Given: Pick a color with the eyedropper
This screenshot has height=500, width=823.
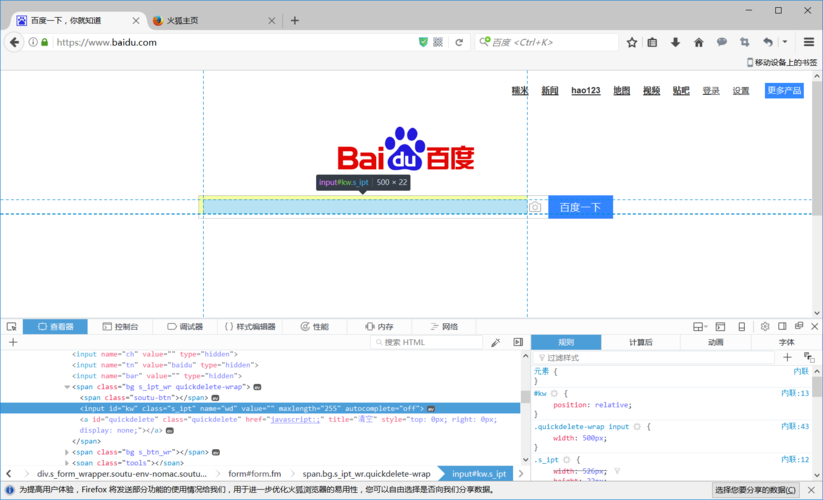Looking at the screenshot, I should [495, 342].
